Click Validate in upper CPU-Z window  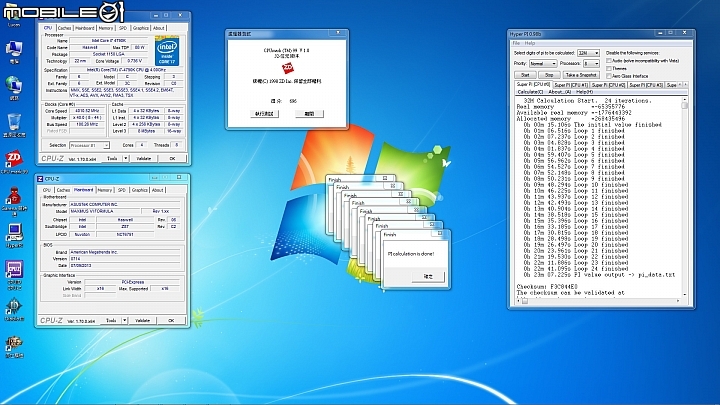[x=144, y=158]
